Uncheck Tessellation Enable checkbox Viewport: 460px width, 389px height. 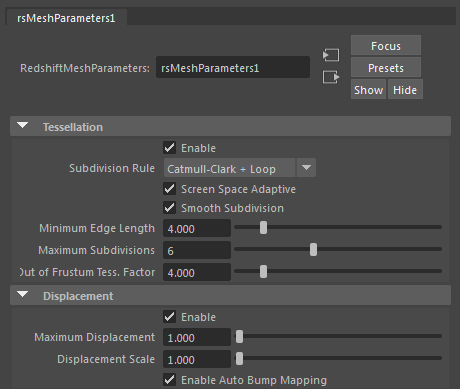170,148
